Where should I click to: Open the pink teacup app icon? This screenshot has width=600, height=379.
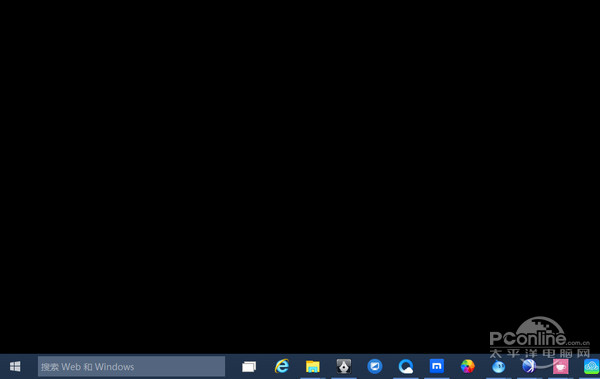click(x=561, y=366)
